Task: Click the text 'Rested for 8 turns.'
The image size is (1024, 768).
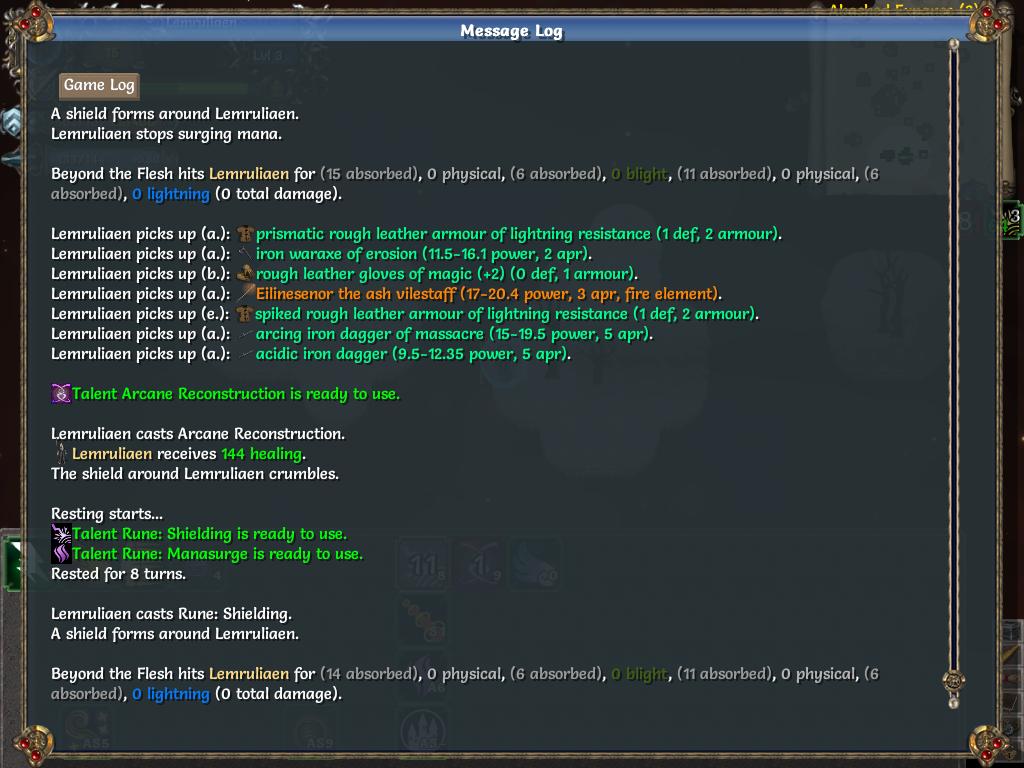Action: [118, 574]
